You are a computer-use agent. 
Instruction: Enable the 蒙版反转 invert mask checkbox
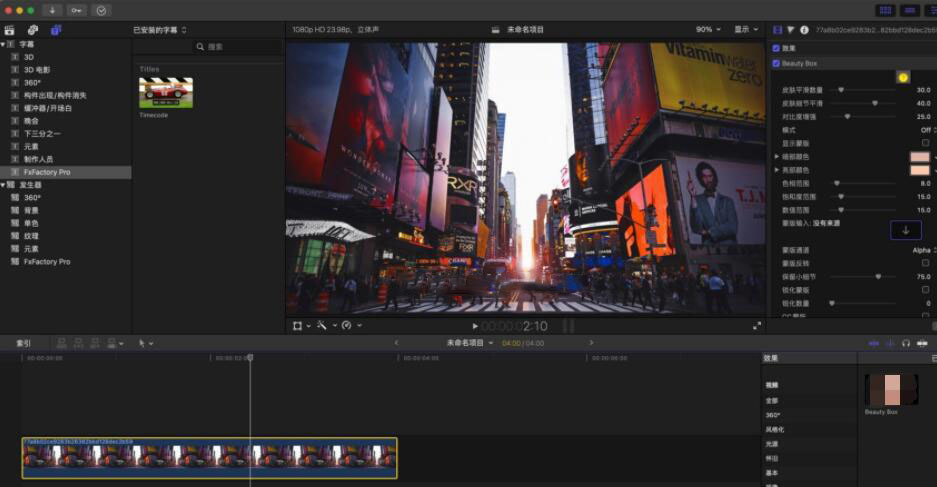click(x=925, y=263)
